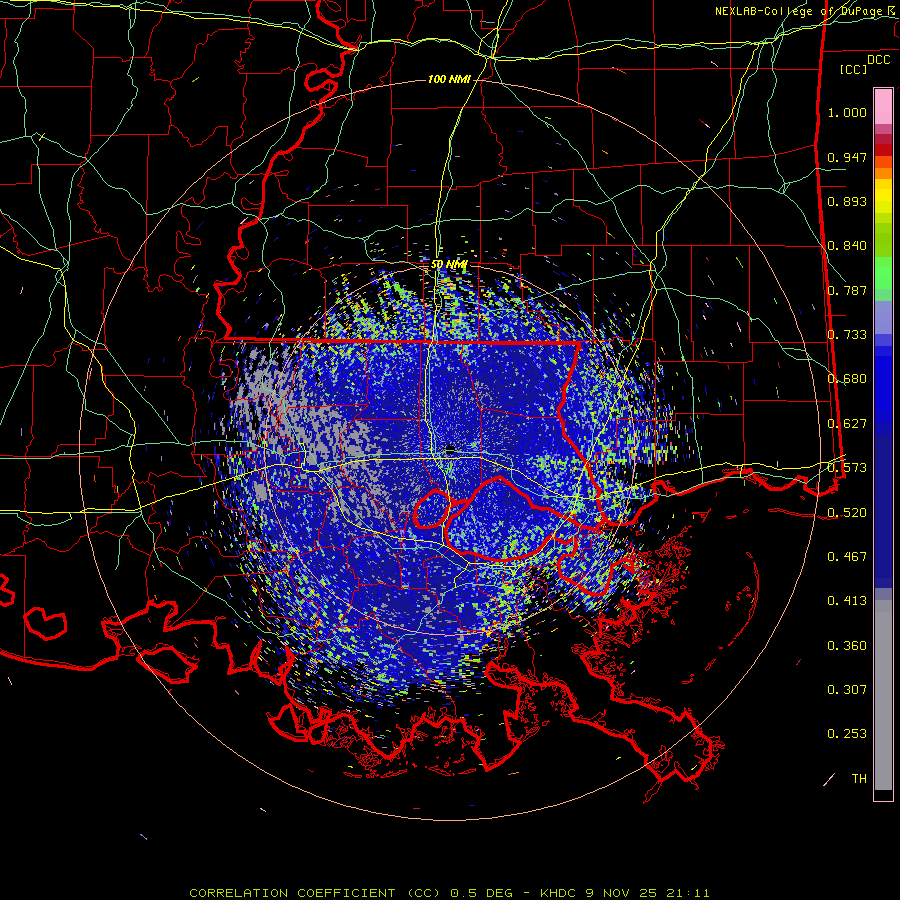
Task: Click the 1.000 legend value
Action: 847,112
